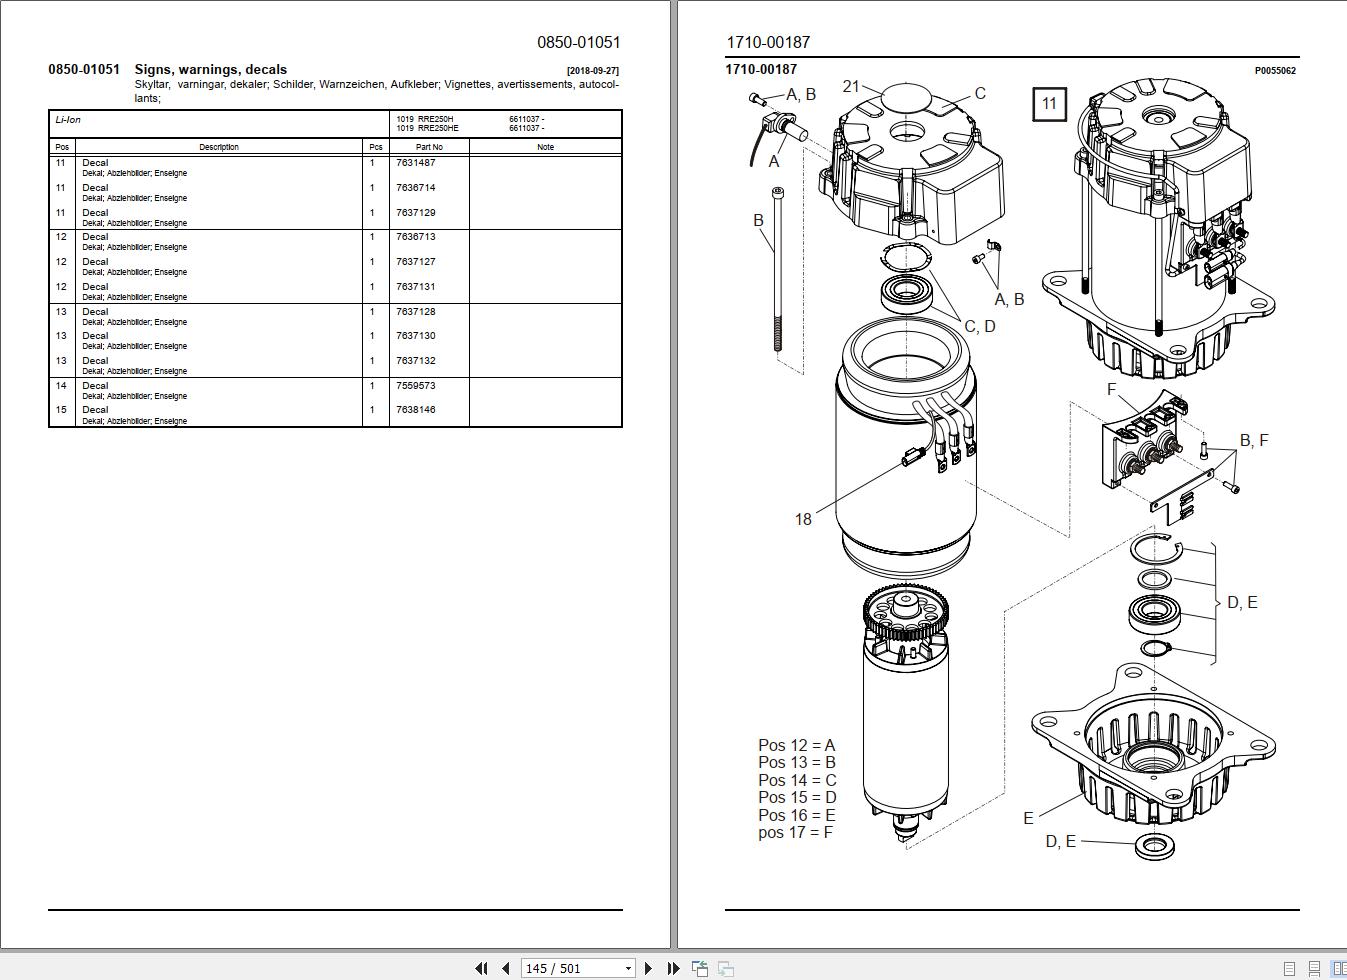
Task: Jump to the last page
Action: pos(673,968)
